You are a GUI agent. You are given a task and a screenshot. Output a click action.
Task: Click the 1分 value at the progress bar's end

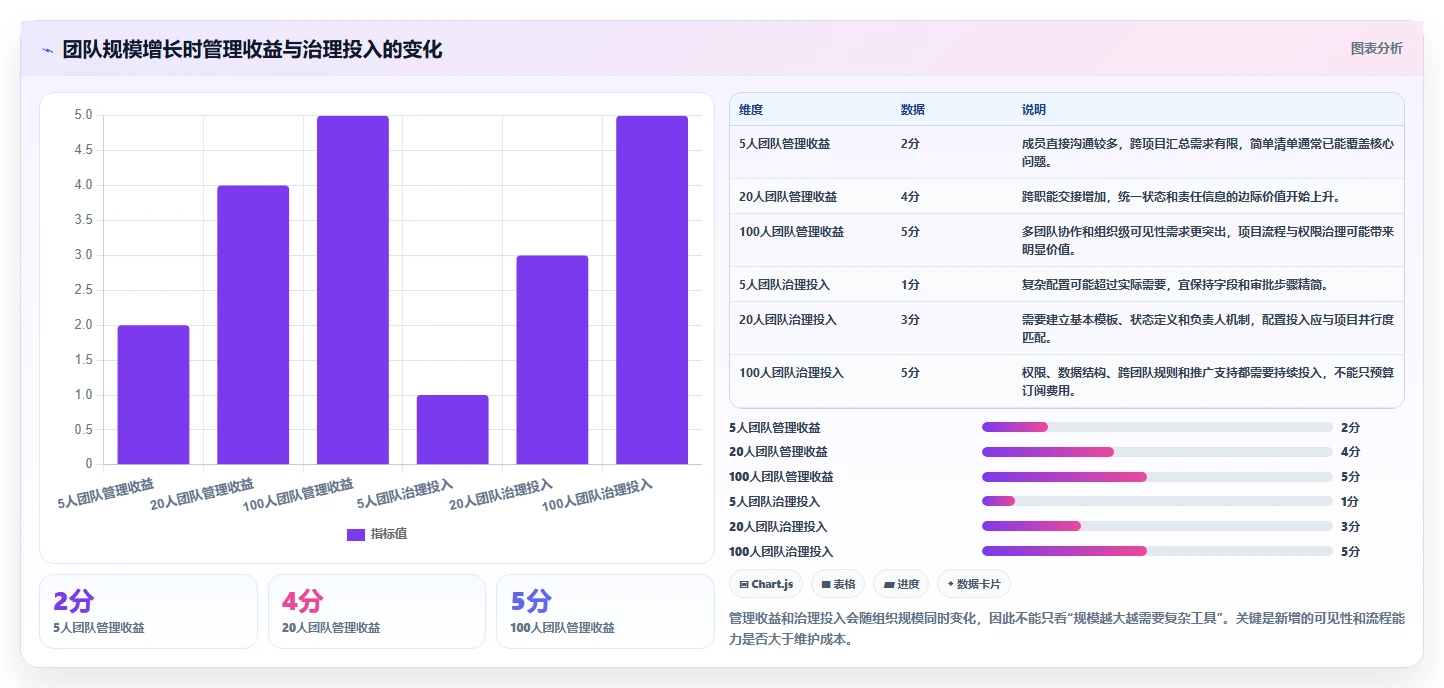point(1350,501)
